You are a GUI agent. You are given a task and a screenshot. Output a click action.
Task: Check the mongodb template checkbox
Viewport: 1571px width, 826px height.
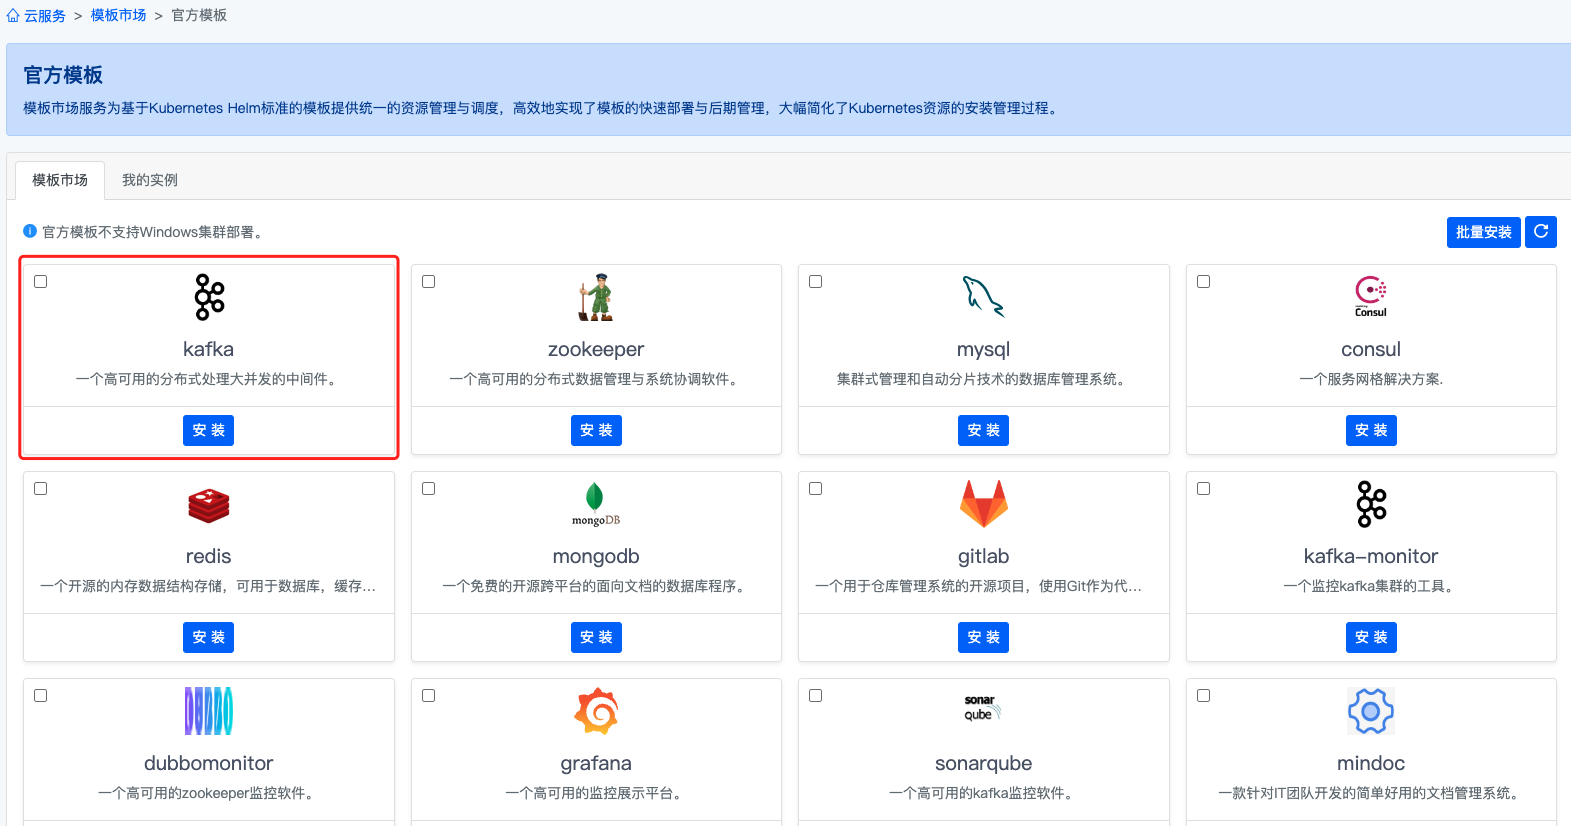pyautogui.click(x=429, y=488)
